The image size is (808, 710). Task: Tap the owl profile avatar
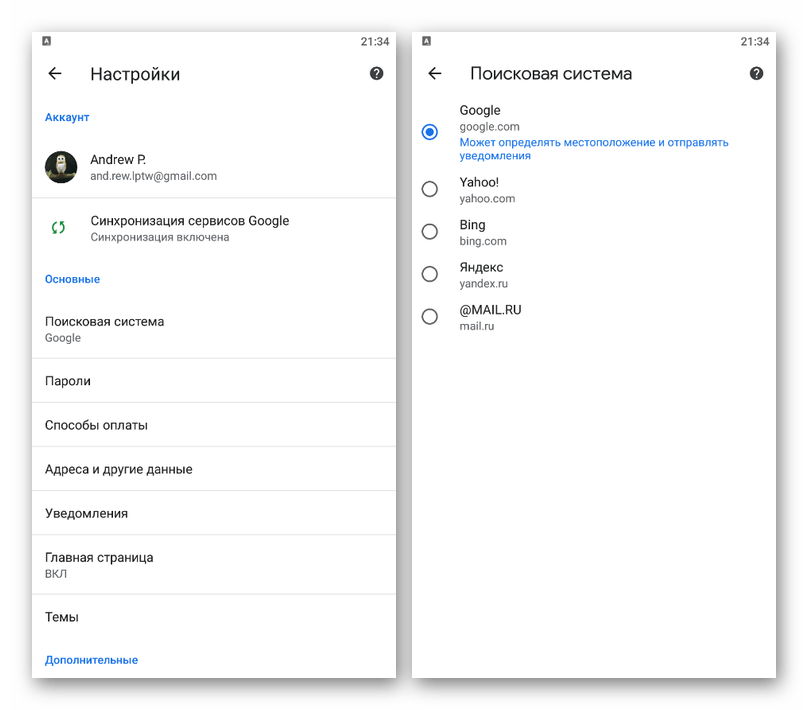[x=61, y=167]
